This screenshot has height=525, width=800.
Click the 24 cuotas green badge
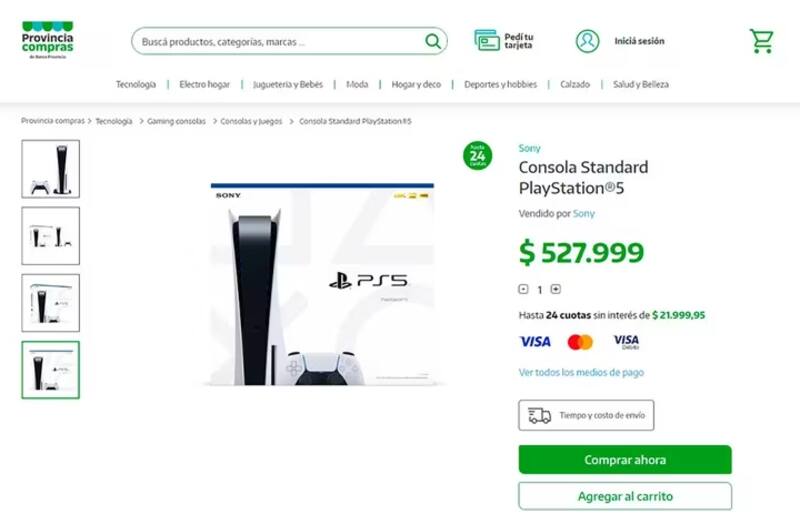[x=478, y=156]
